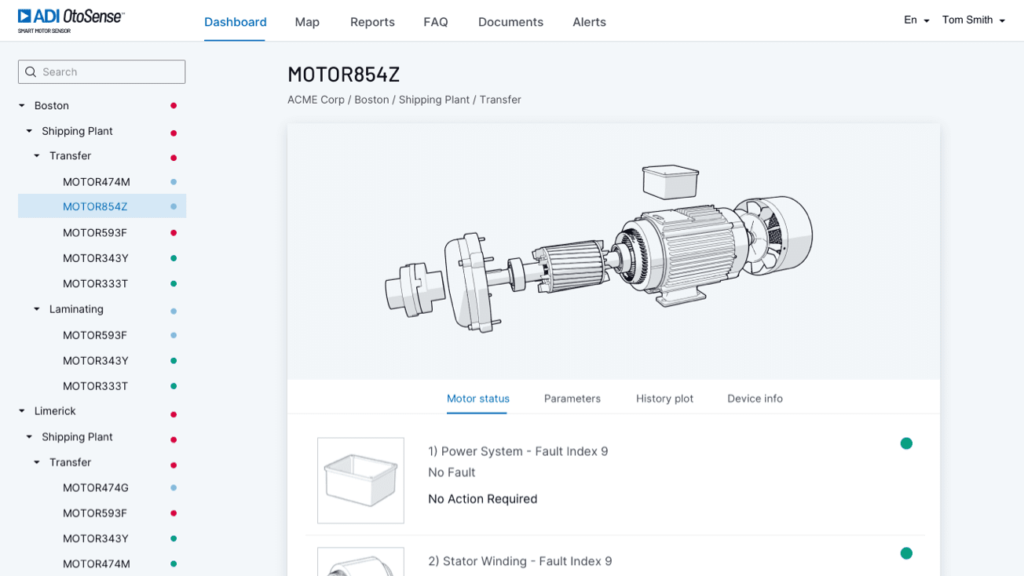Toggle the green dot on the Stator Winding row
The image size is (1024, 576).
pos(907,552)
